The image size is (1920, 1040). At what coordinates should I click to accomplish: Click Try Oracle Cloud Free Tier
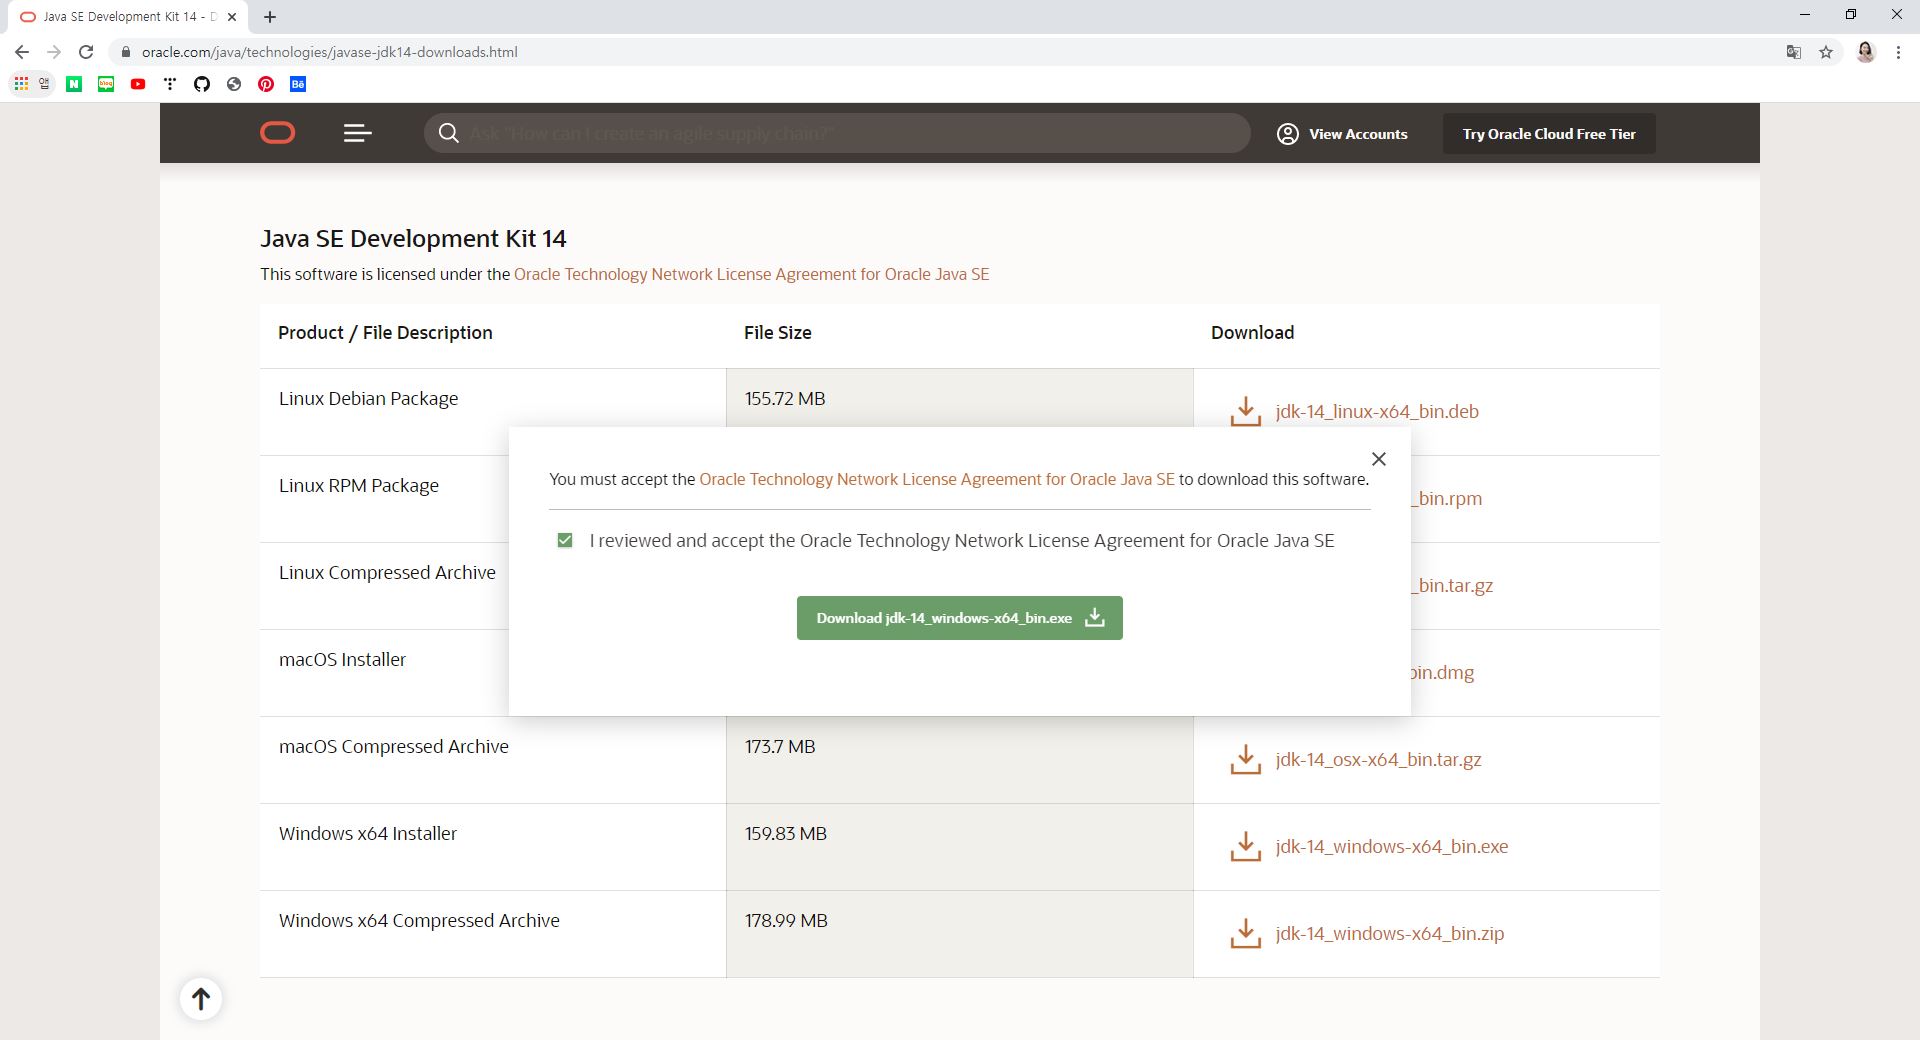1549,133
